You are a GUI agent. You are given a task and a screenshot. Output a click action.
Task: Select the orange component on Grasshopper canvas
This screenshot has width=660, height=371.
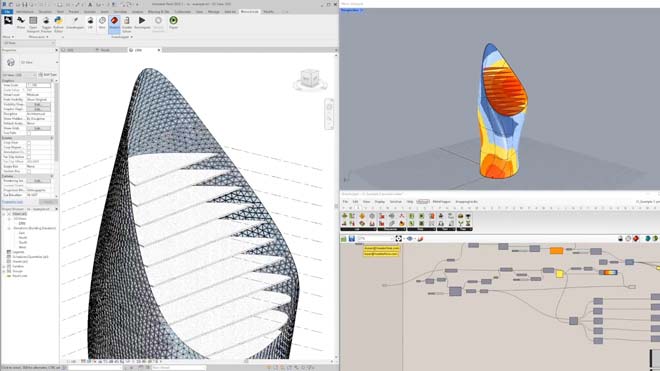pos(556,251)
